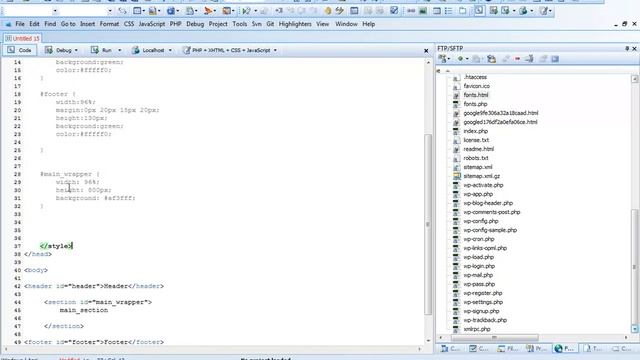Open the Format menu
The height and width of the screenshot is (360, 640).
[109, 24]
